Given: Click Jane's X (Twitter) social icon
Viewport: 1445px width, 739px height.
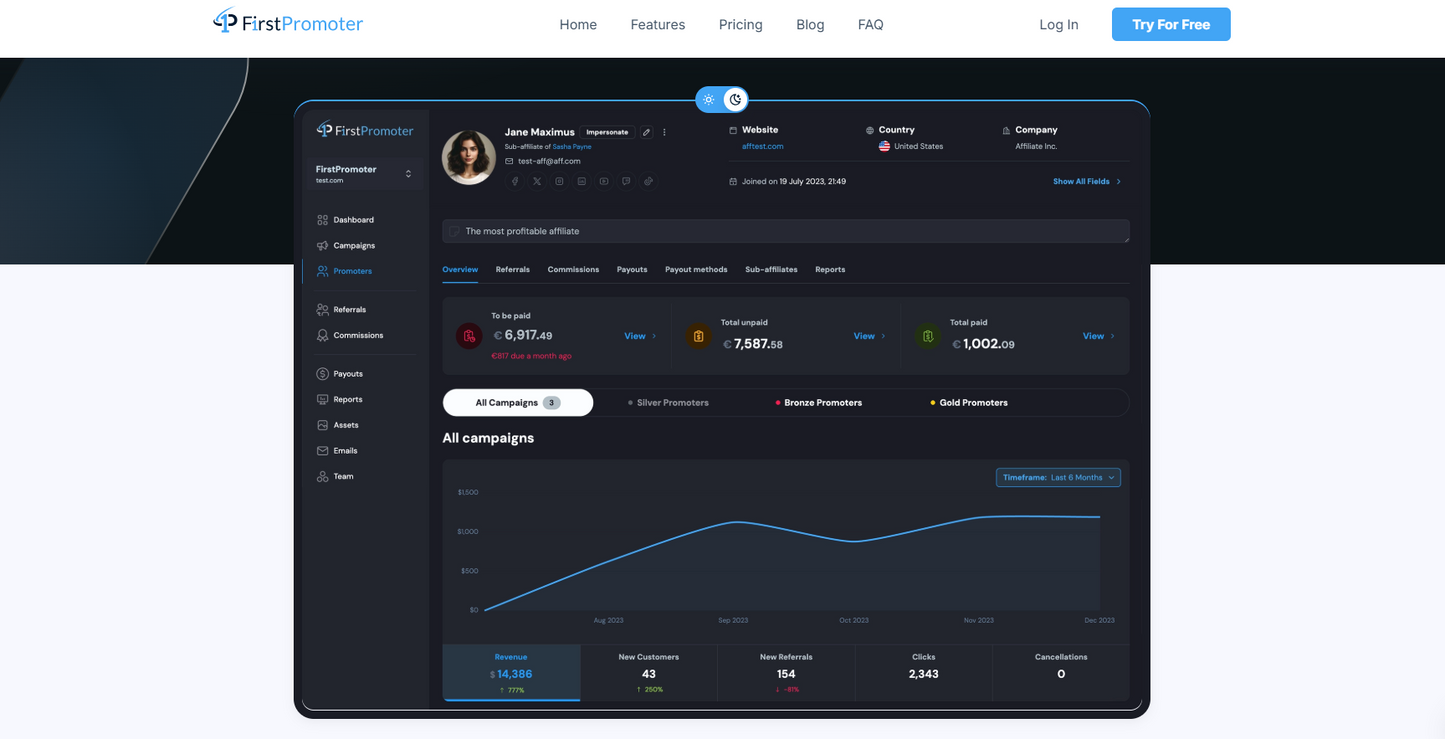Looking at the screenshot, I should [537, 181].
